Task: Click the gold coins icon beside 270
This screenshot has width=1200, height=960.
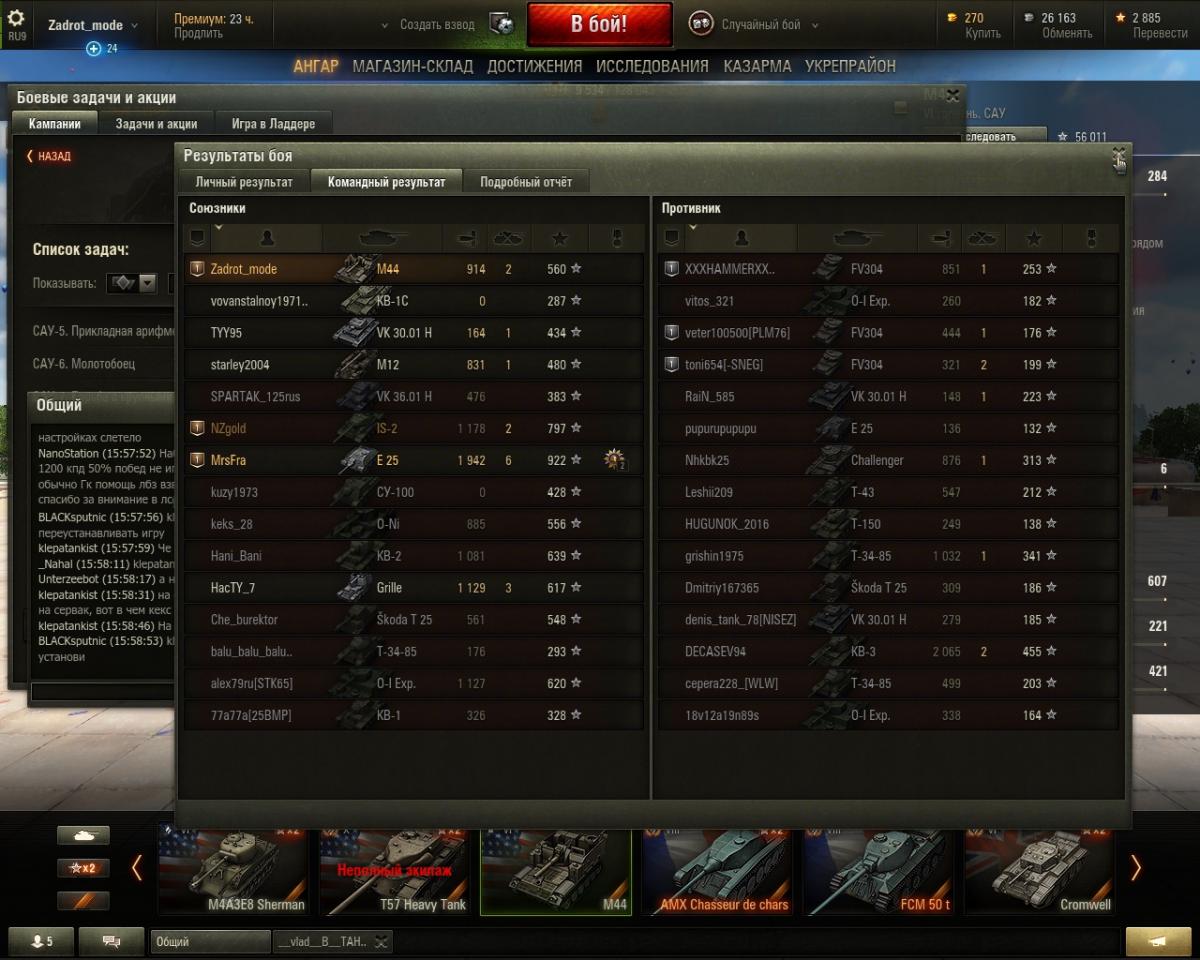Action: [951, 17]
